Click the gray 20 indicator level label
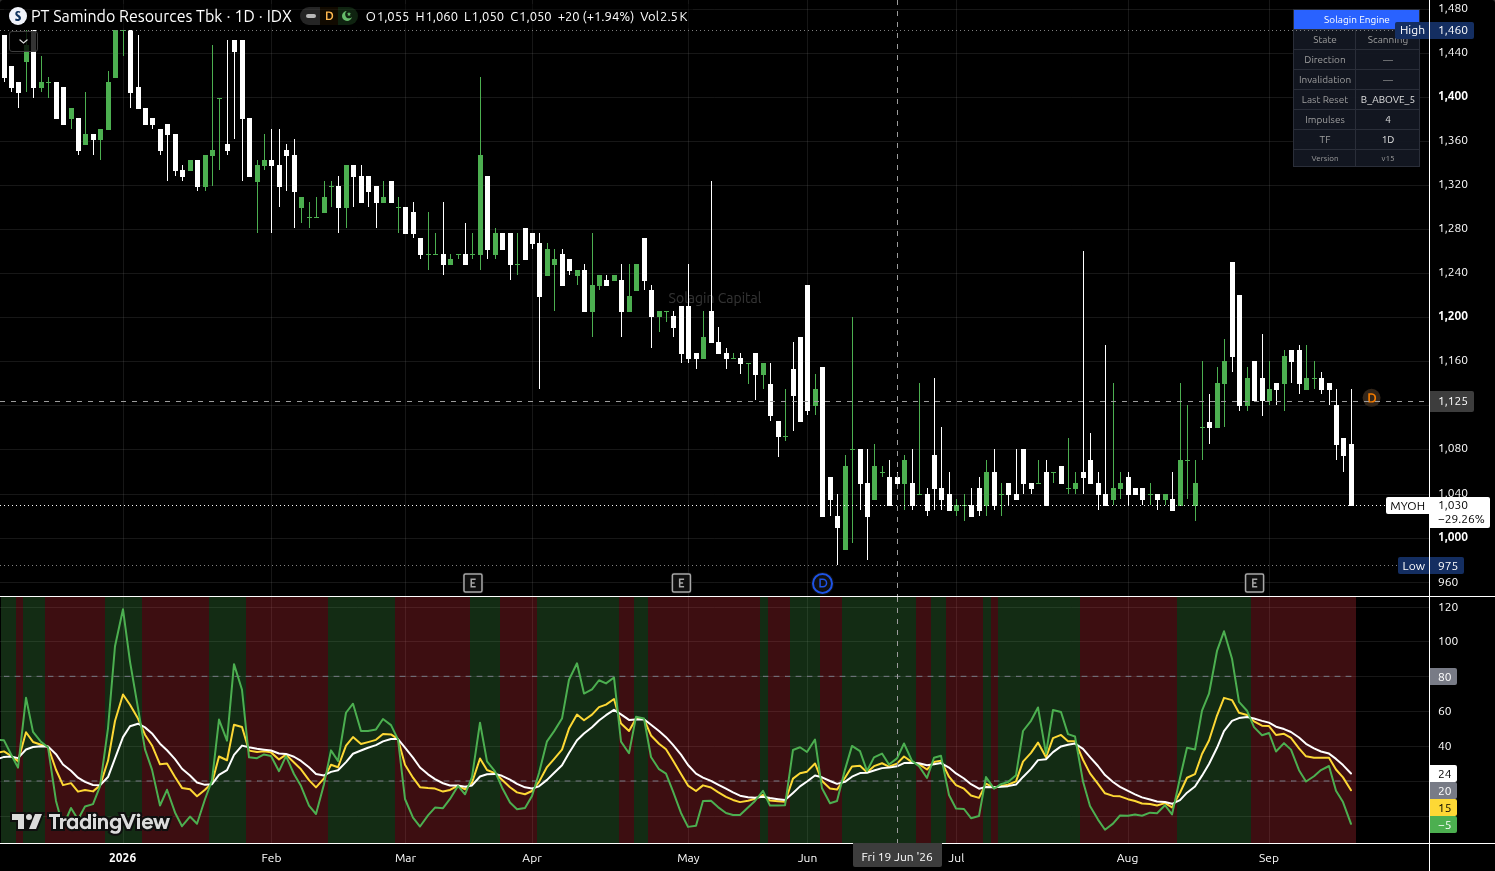The image size is (1495, 871). [1445, 791]
